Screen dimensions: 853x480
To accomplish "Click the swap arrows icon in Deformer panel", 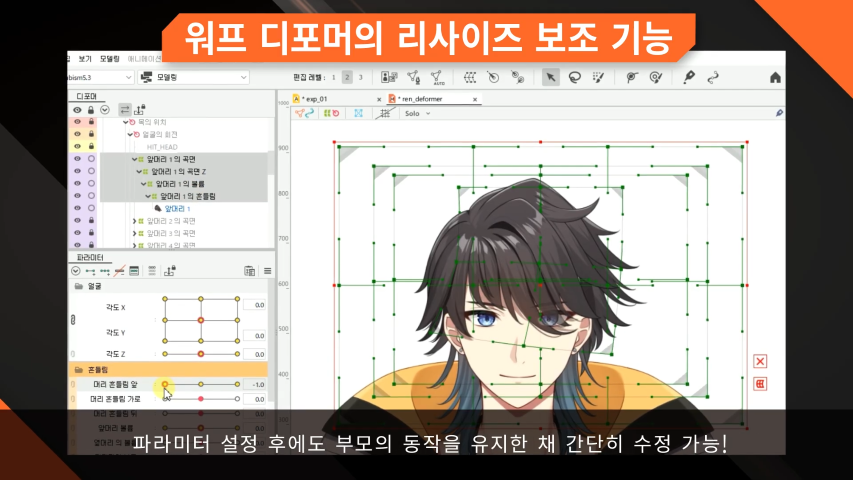I will pyautogui.click(x=125, y=110).
